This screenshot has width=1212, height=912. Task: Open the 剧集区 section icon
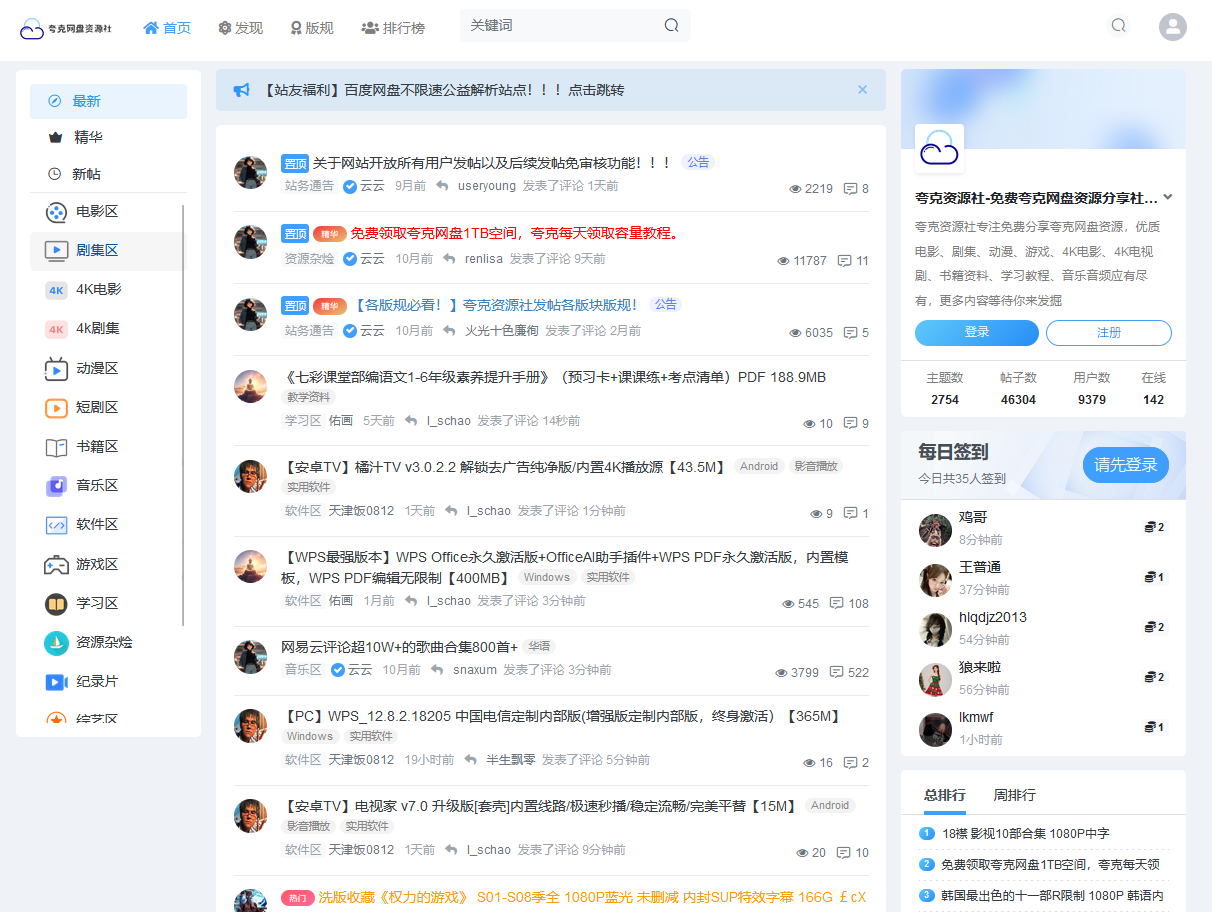56,250
